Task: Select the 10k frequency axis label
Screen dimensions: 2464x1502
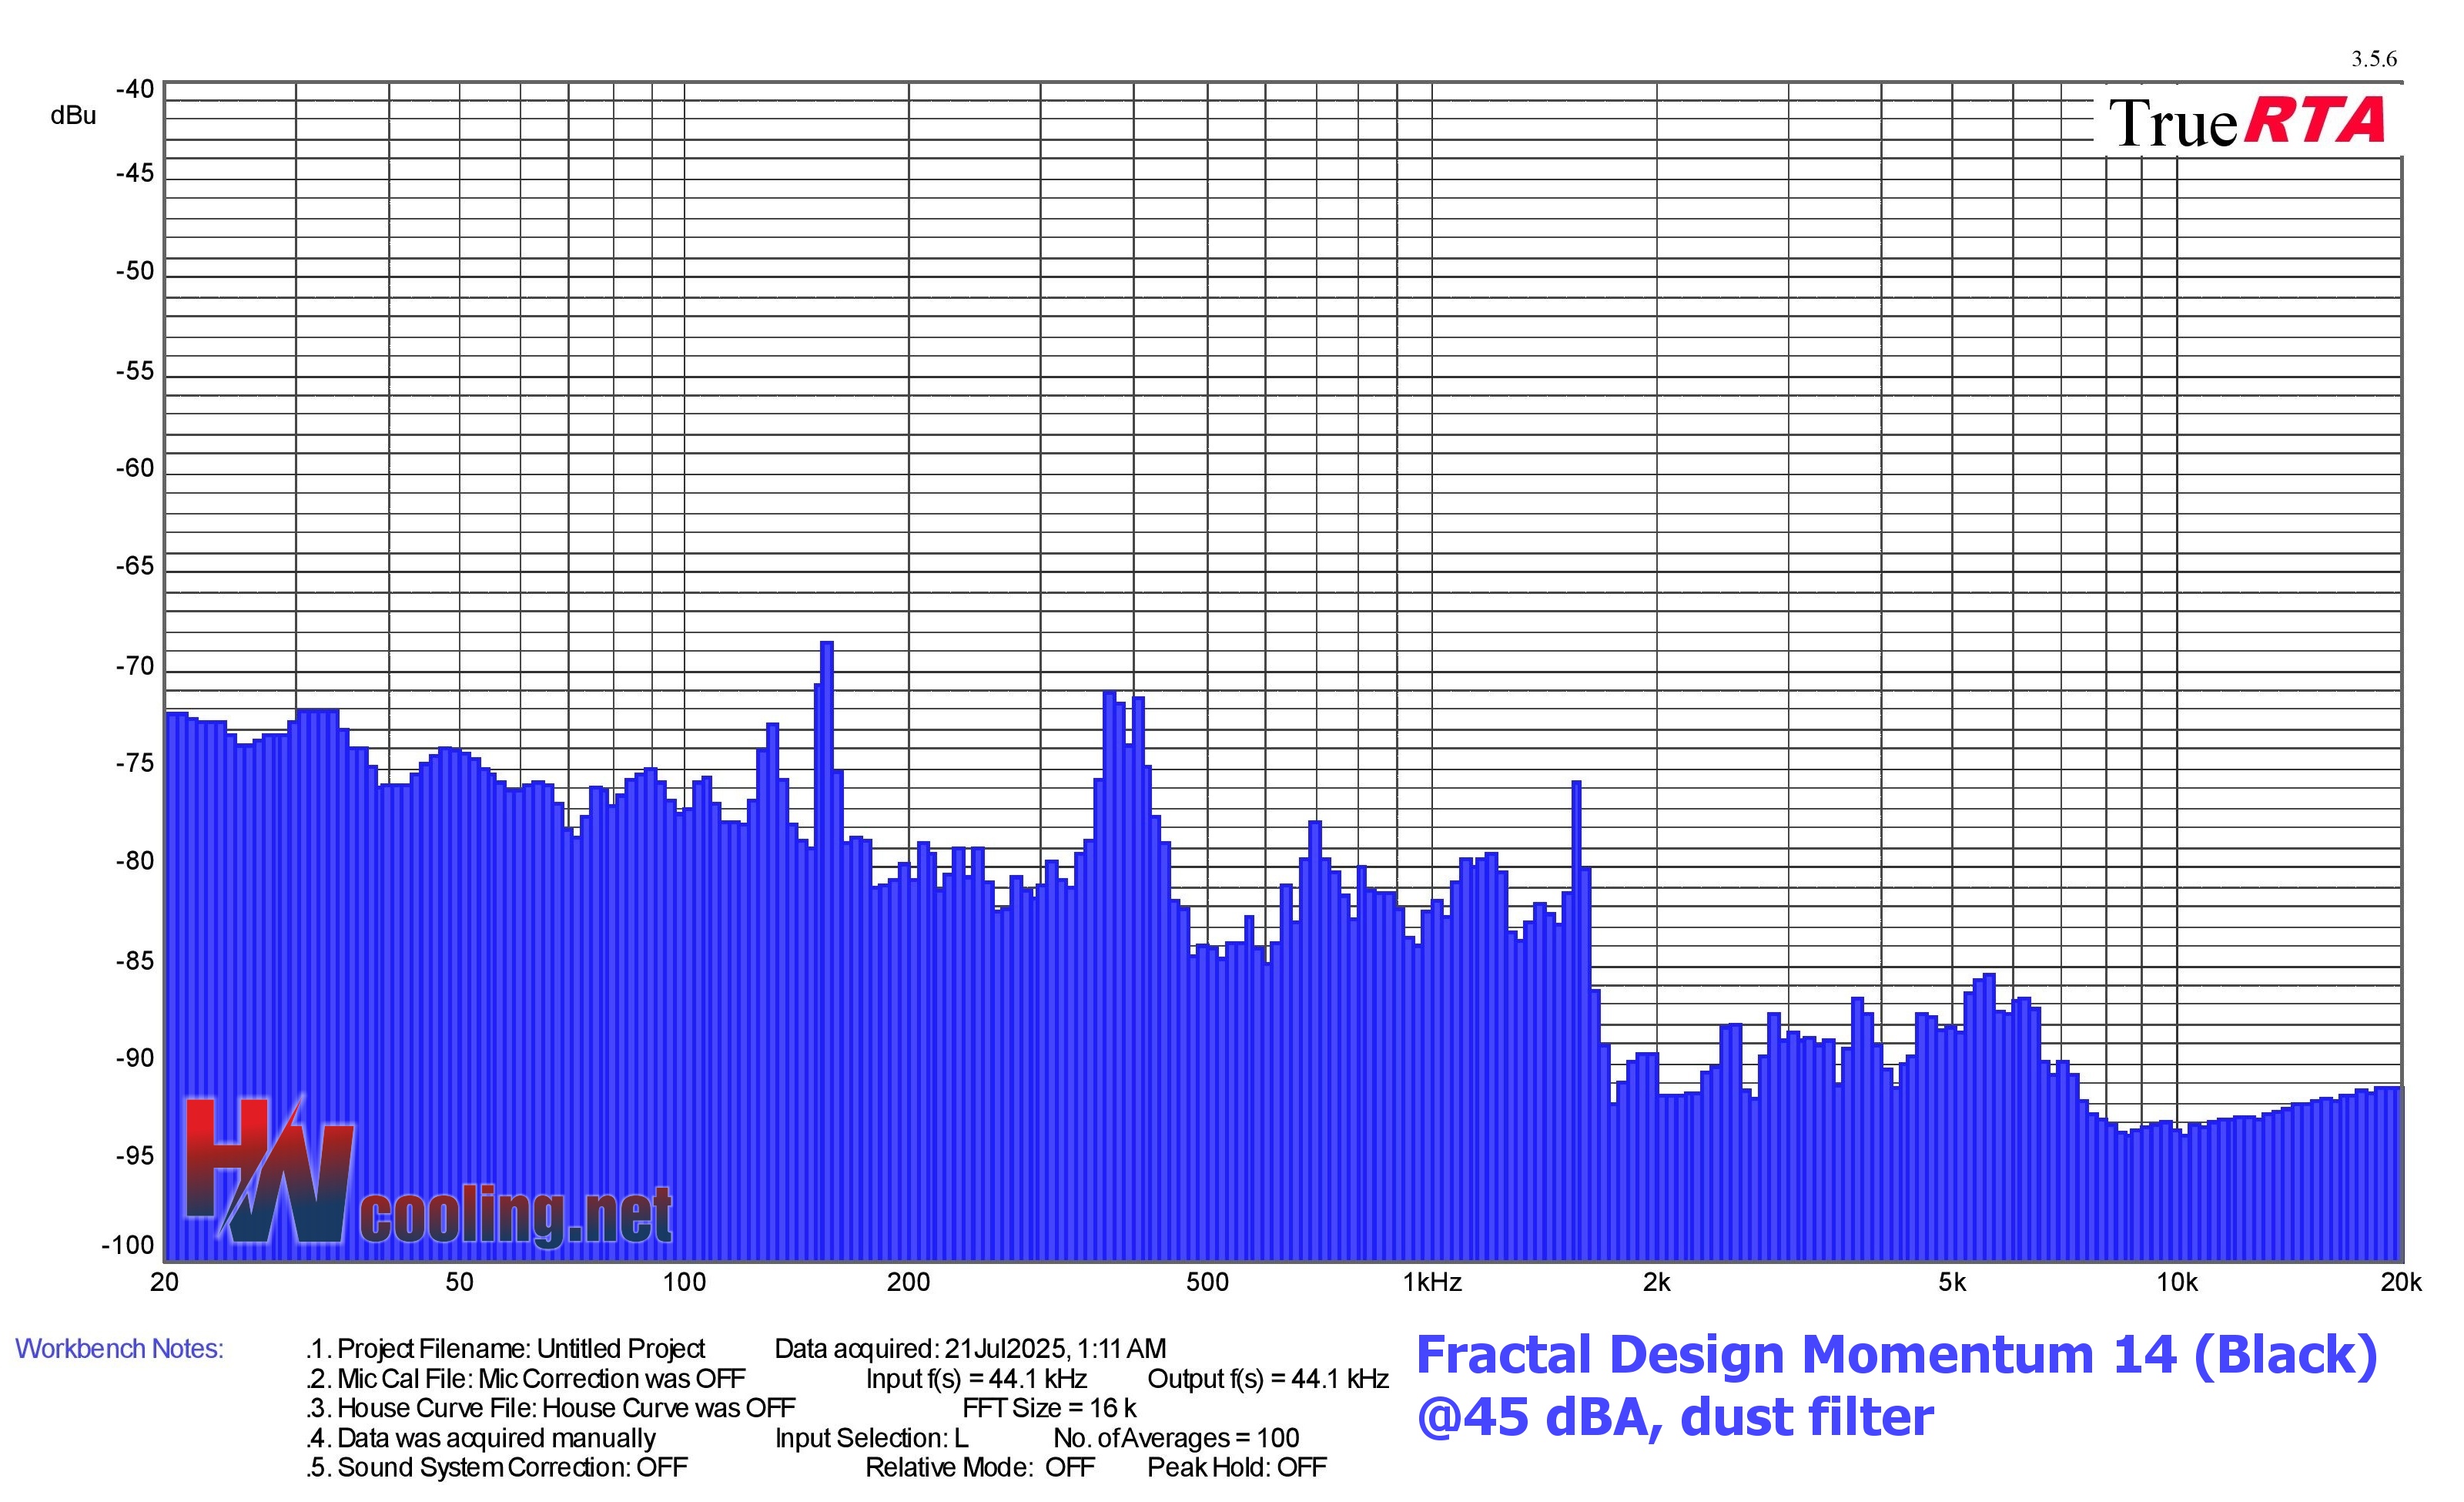Action: 2177,1282
